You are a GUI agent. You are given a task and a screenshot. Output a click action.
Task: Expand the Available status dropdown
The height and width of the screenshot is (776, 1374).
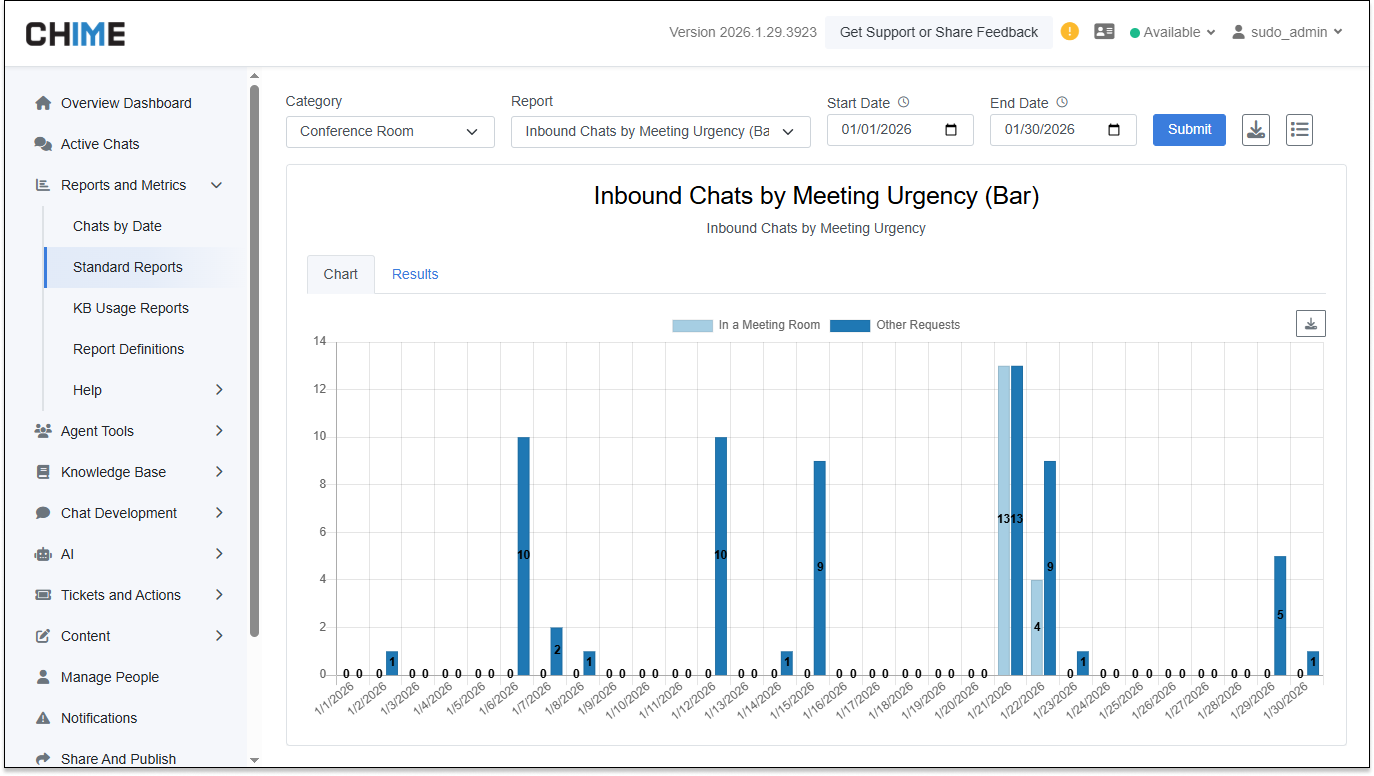1172,32
